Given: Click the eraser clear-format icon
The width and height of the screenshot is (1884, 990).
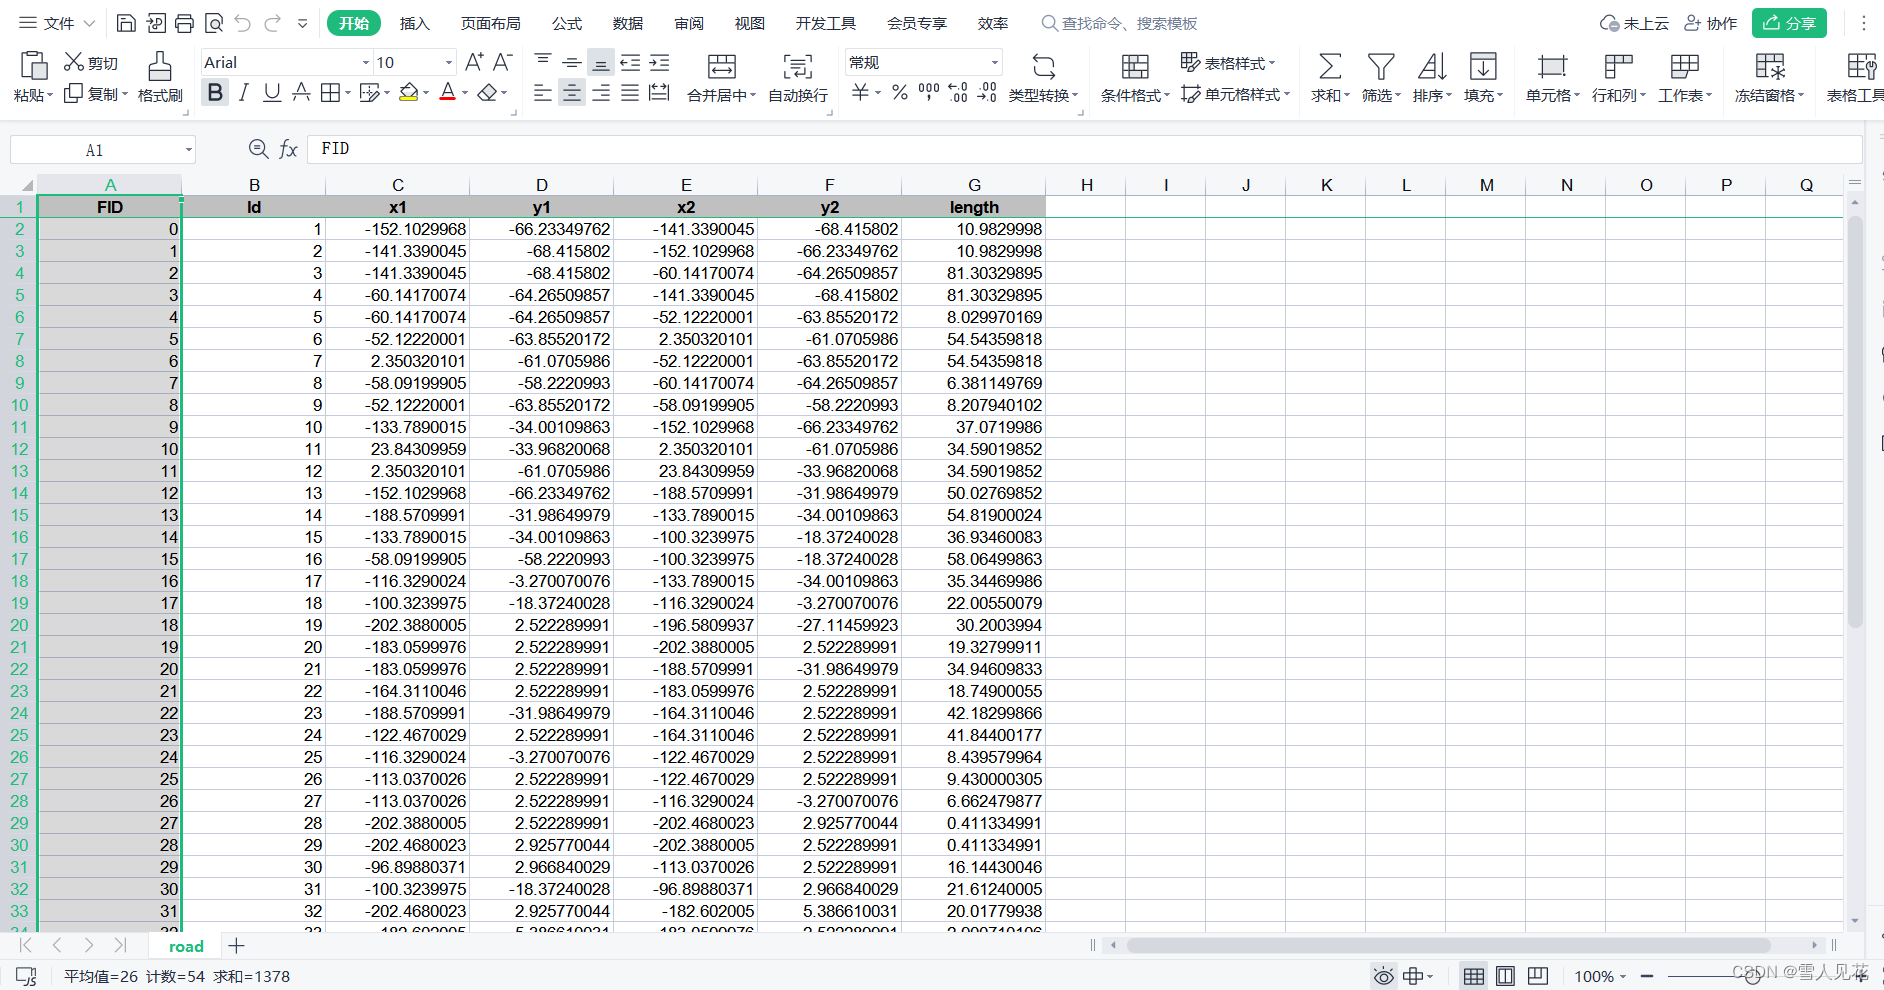Looking at the screenshot, I should (x=487, y=93).
